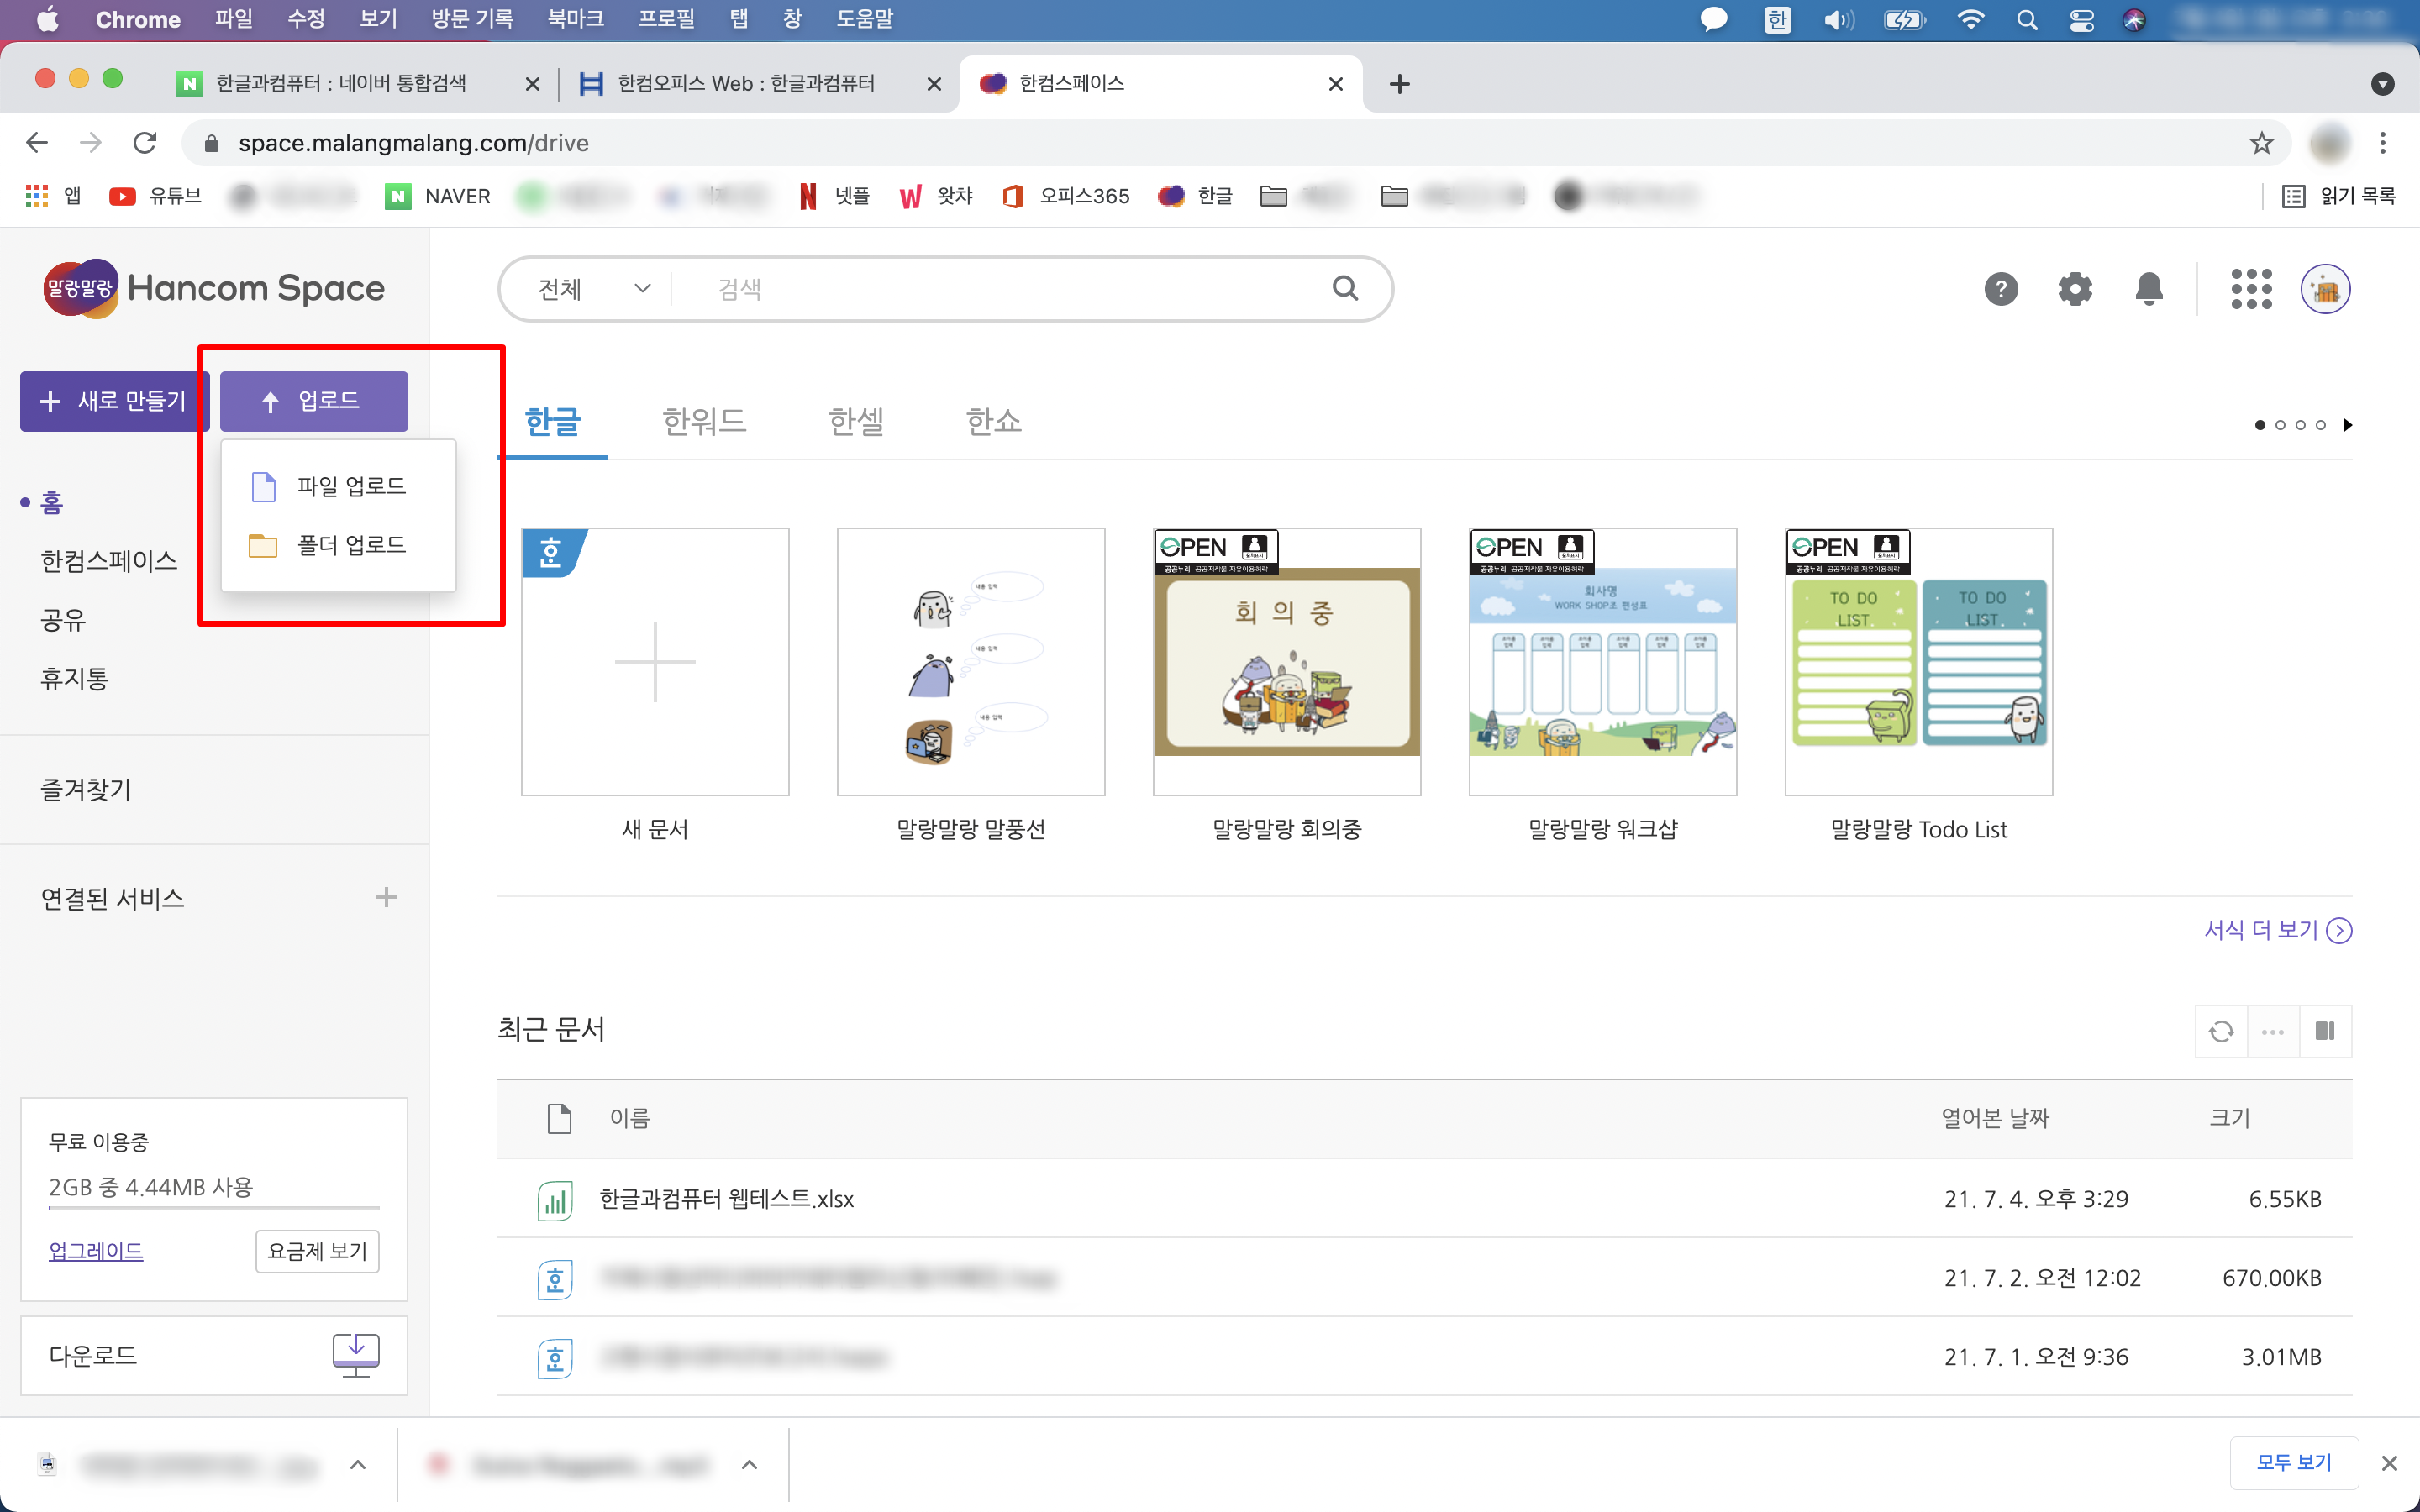2420x1512 pixels.
Task: Close the downloads bar
Action: 2390,1463
